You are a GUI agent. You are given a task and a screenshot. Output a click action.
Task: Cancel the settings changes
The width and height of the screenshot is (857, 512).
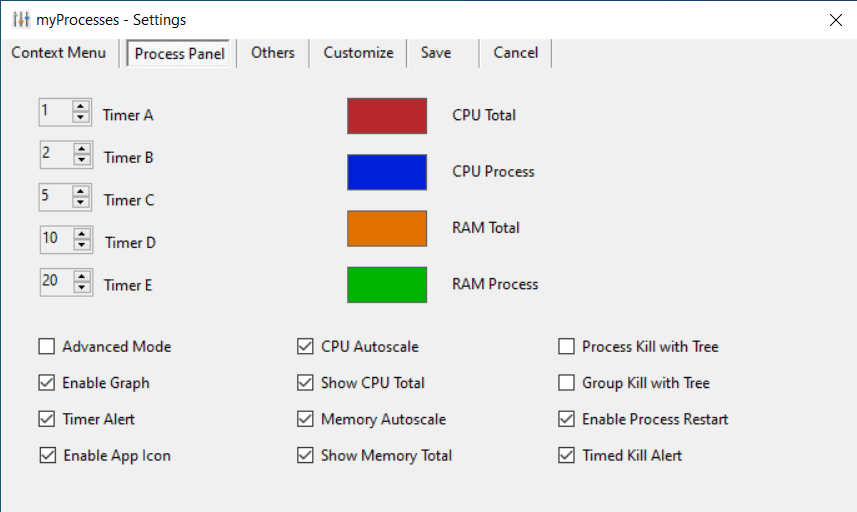(516, 53)
